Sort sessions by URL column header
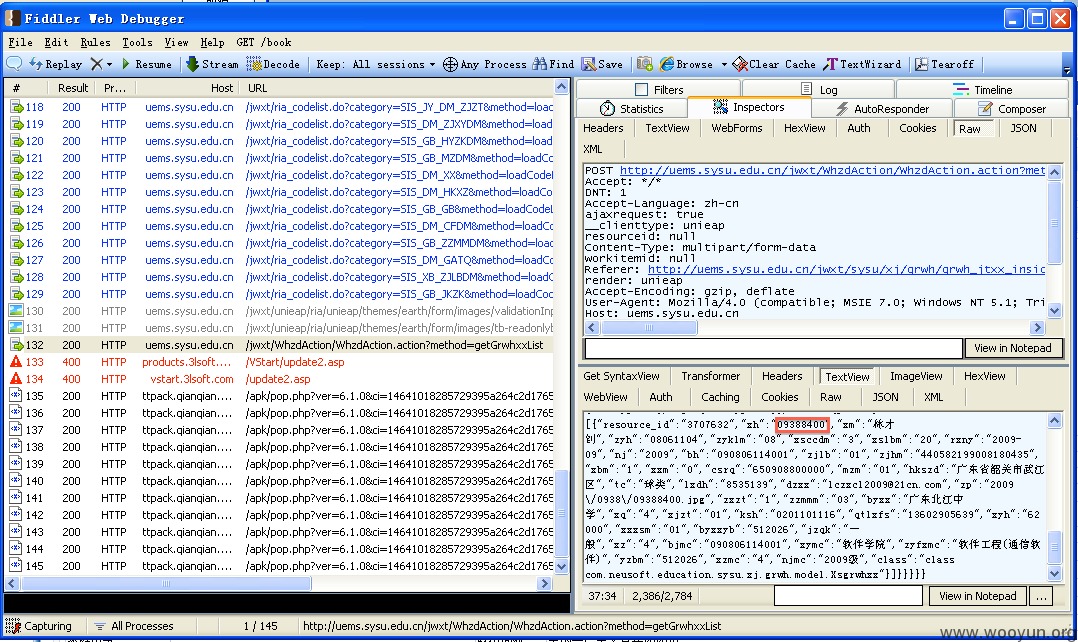Image resolution: width=1078 pixels, height=642 pixels. pyautogui.click(x=397, y=88)
